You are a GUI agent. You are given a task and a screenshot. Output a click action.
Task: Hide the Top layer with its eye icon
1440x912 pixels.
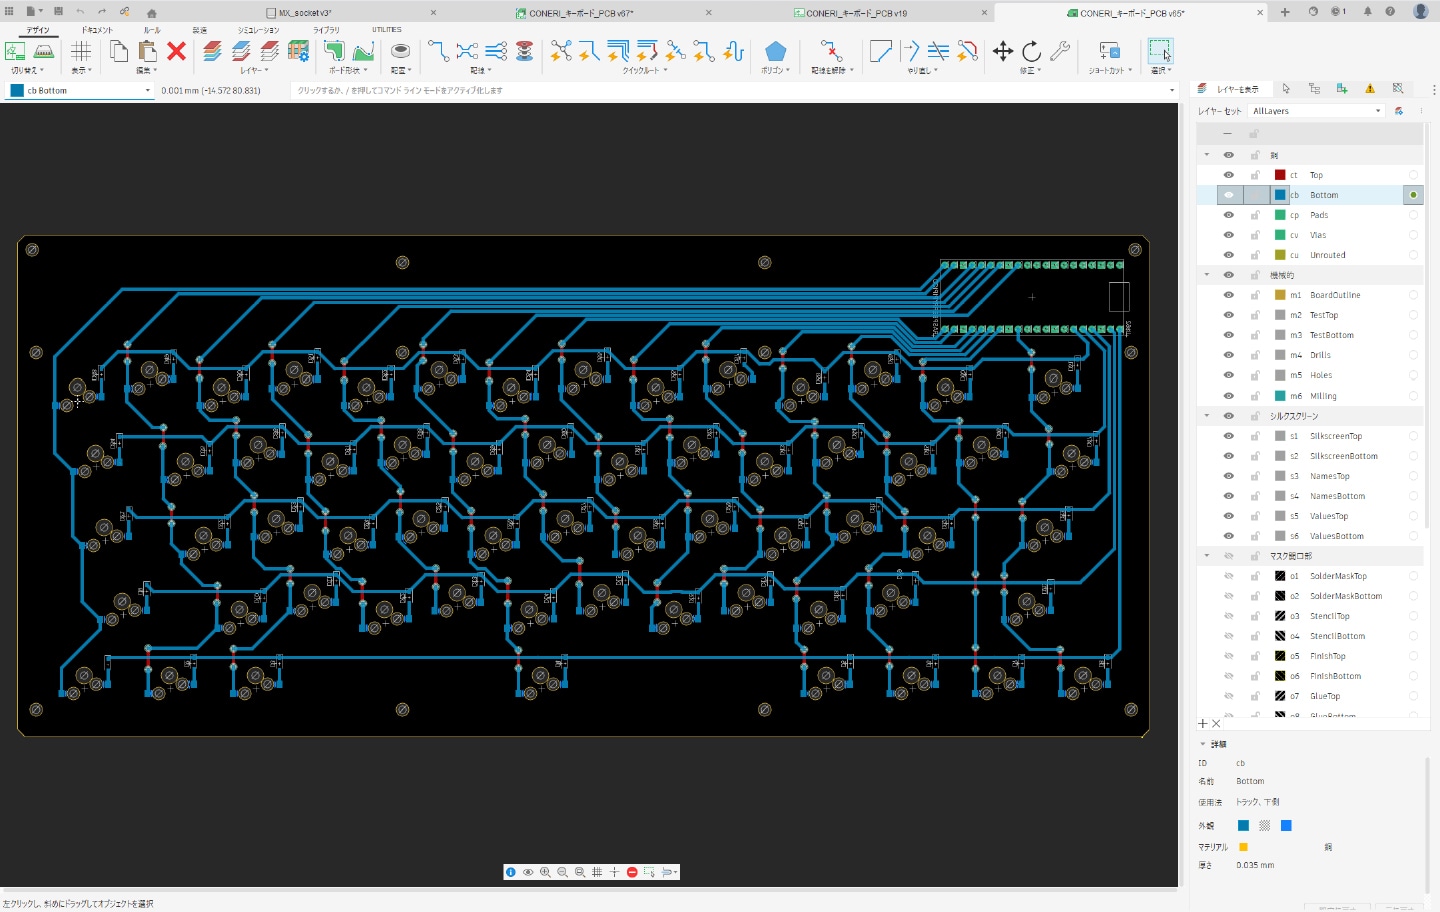1229,175
